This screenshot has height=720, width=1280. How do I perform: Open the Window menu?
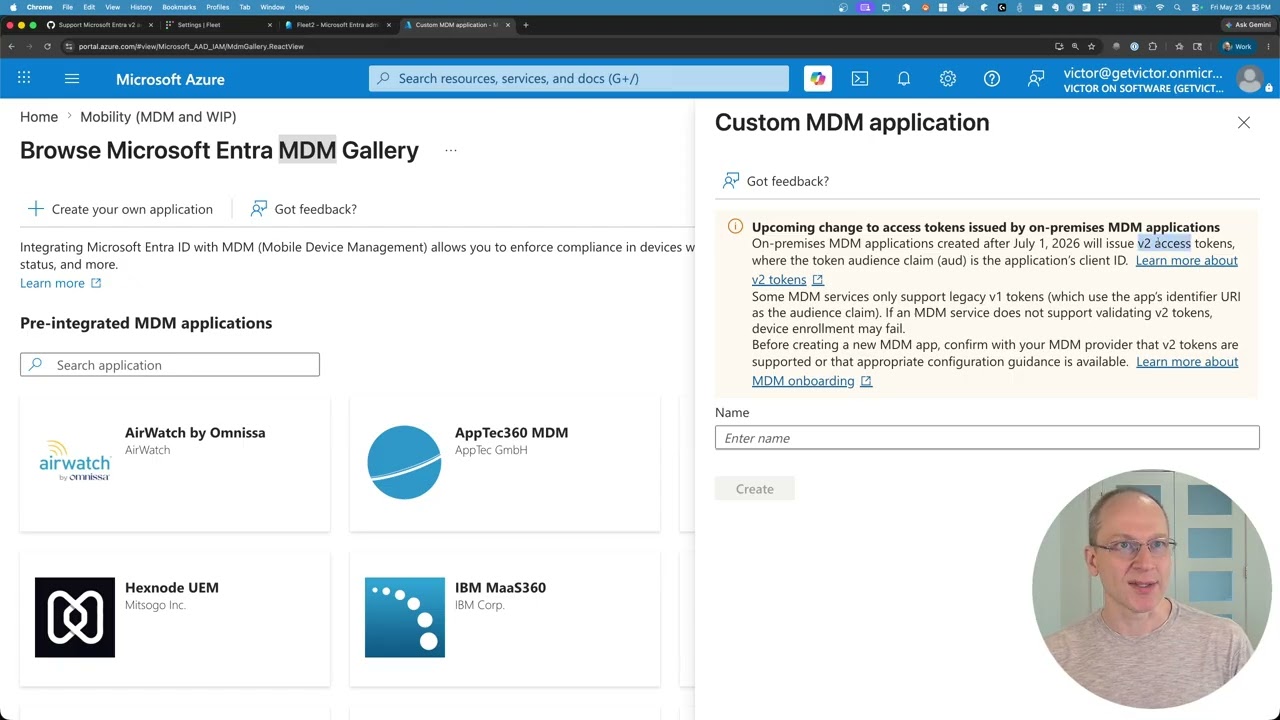(x=272, y=7)
